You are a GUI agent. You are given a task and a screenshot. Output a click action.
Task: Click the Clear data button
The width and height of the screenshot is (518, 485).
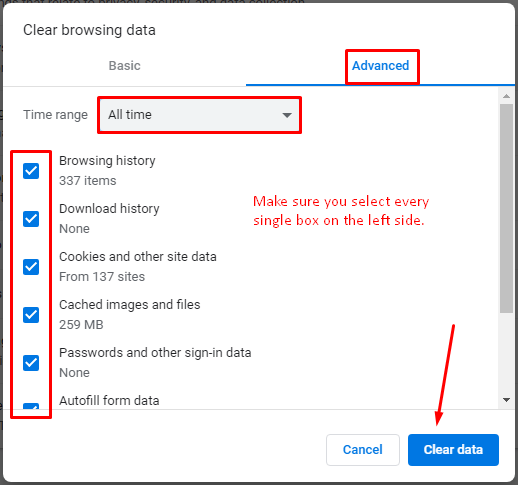click(453, 450)
